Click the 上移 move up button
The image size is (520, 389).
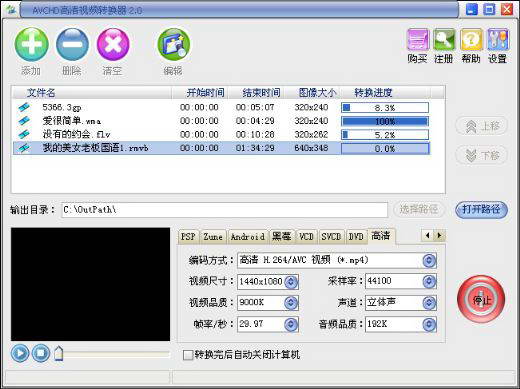pos(481,126)
